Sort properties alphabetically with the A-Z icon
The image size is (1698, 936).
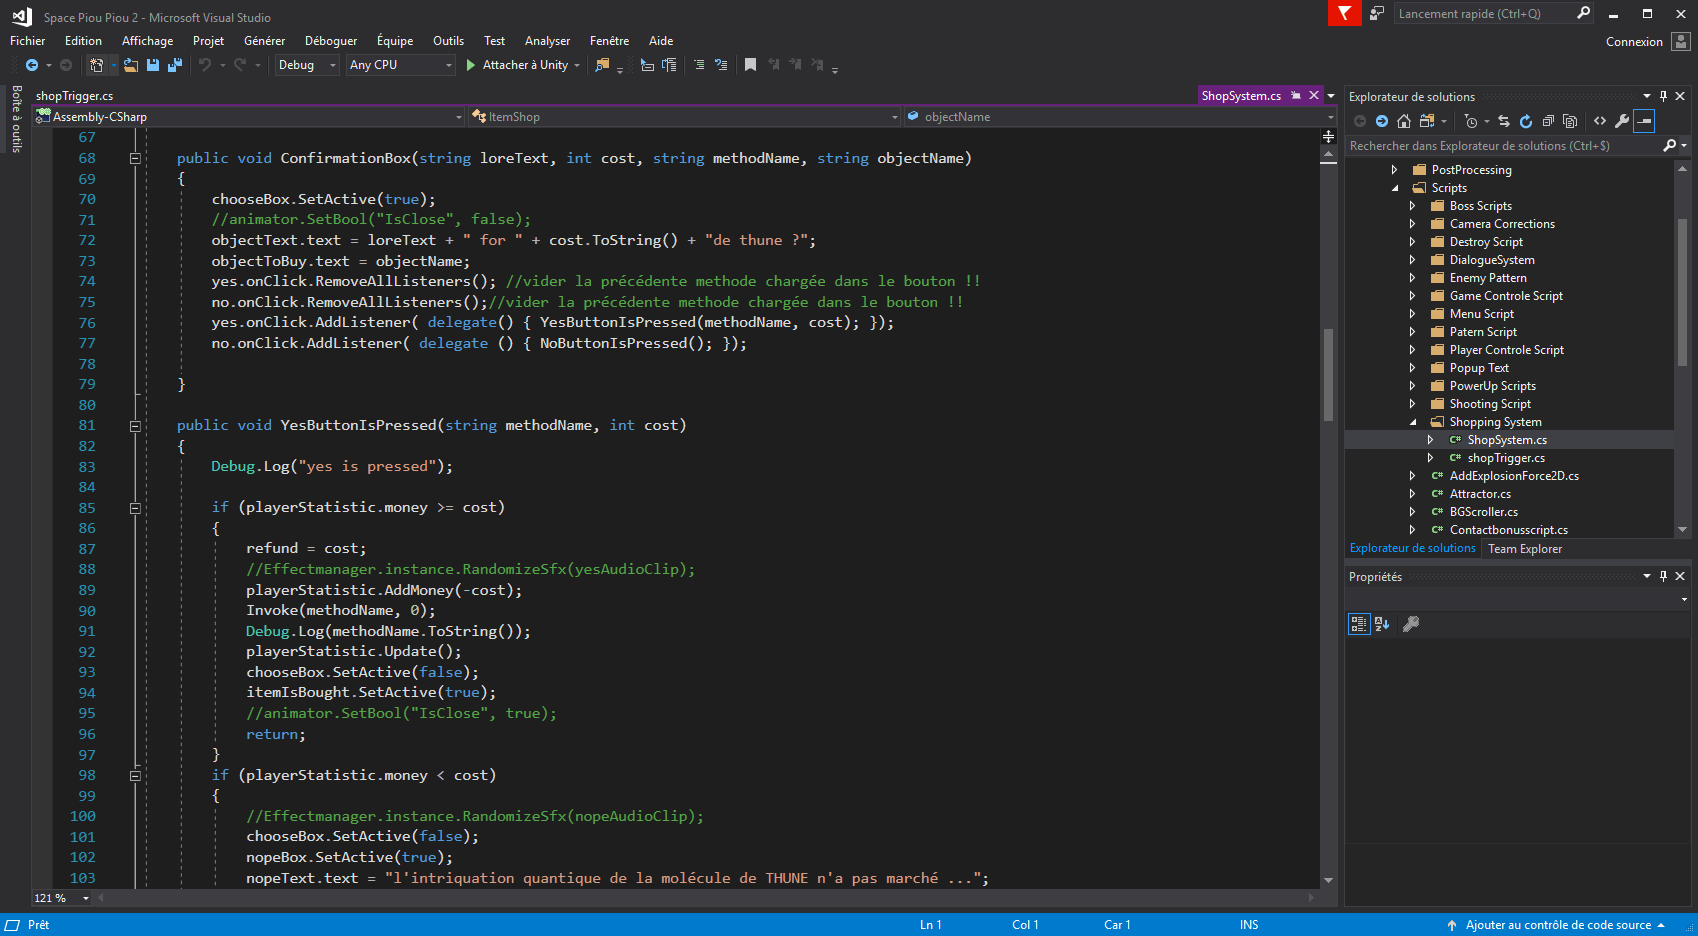1382,624
